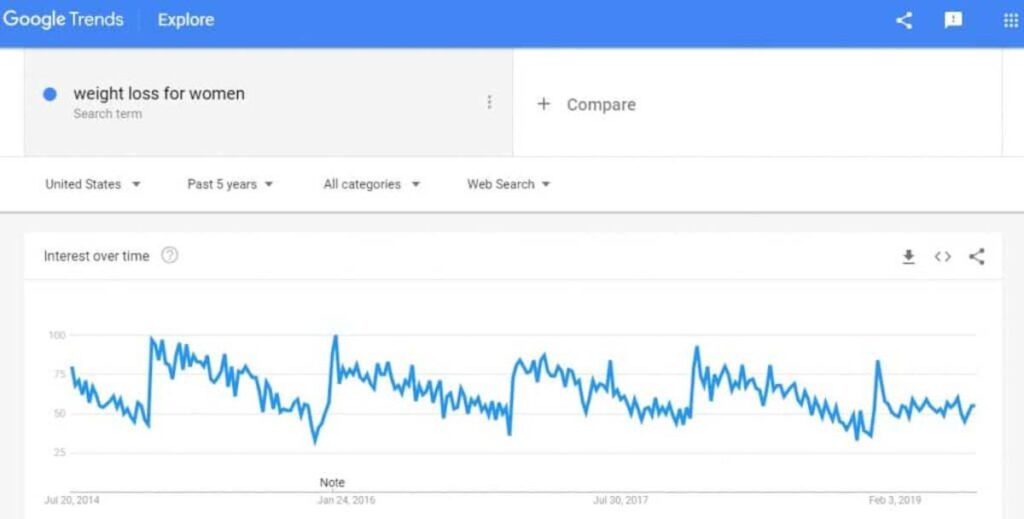
Task: Edit the weight loss for women term
Action: coord(159,93)
